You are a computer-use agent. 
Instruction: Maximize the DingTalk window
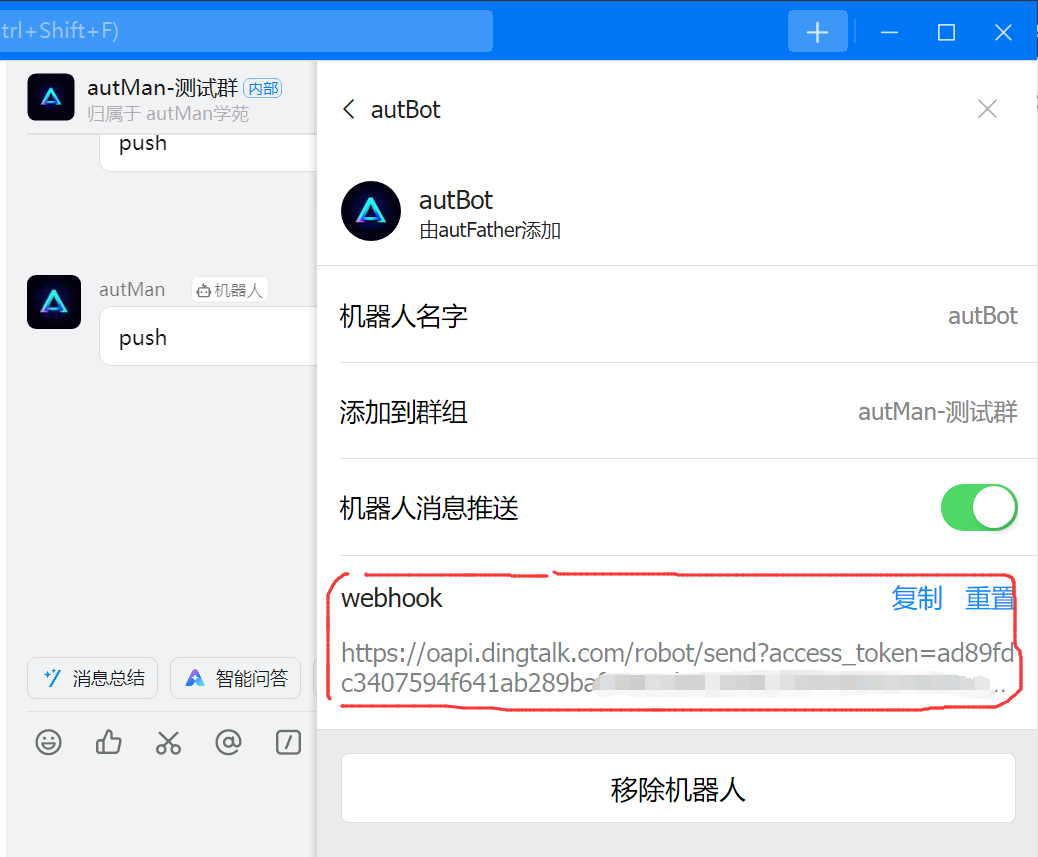point(946,32)
